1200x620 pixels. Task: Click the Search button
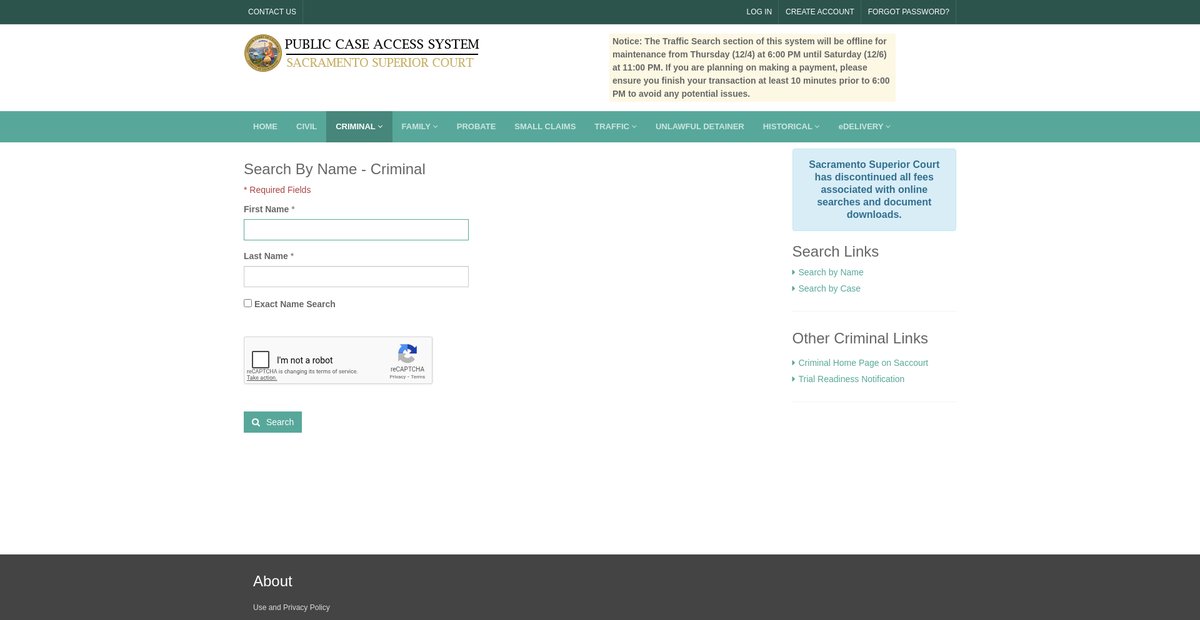(x=273, y=422)
